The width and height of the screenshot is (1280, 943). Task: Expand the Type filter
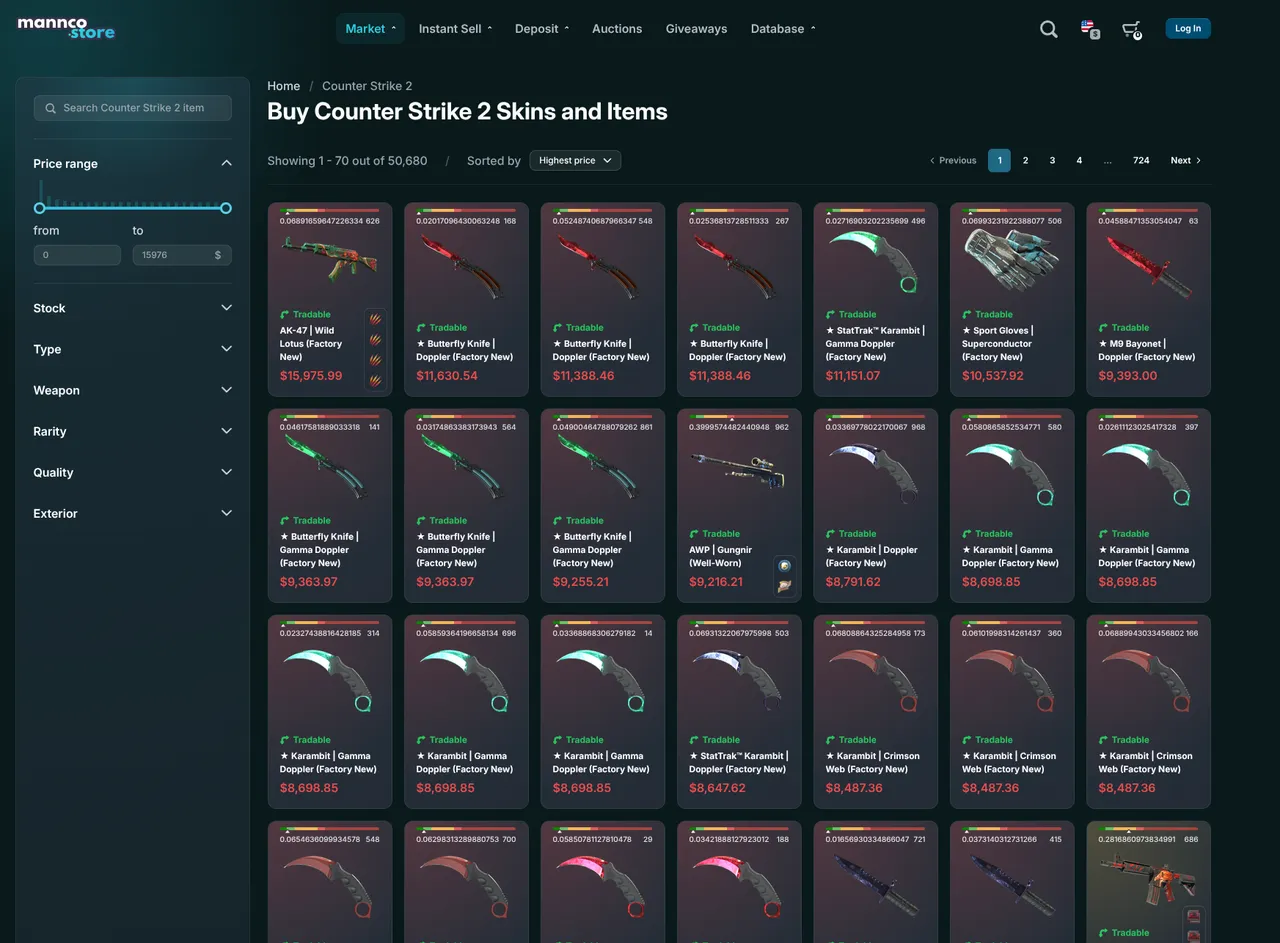pyautogui.click(x=132, y=349)
